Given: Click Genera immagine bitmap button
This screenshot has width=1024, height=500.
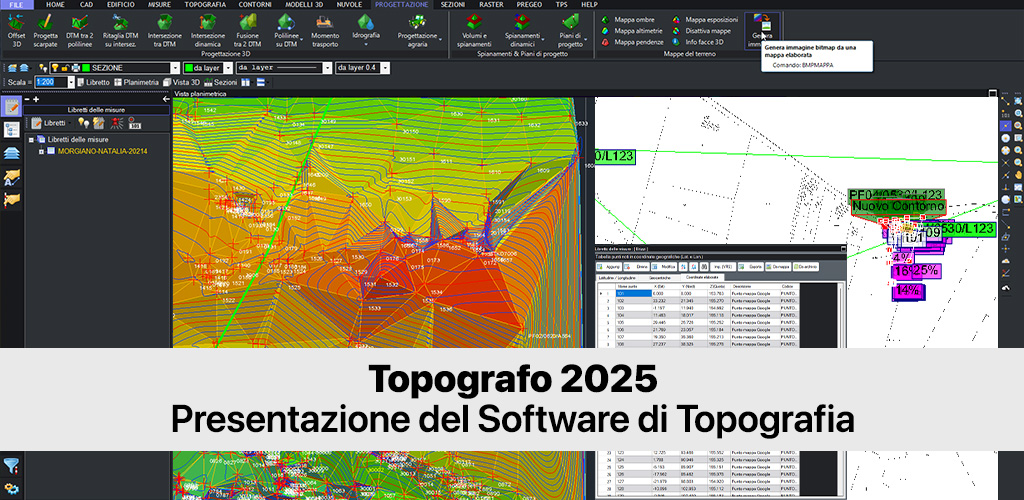Looking at the screenshot, I should [761, 31].
